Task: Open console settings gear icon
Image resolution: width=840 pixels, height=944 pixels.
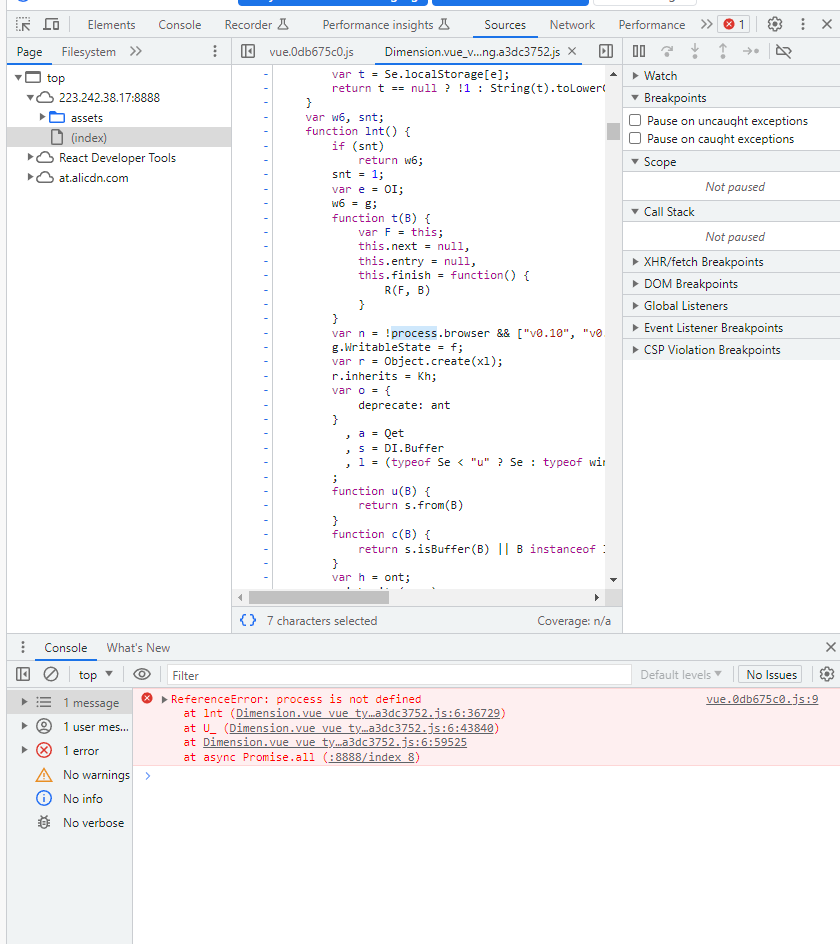Action: [x=827, y=674]
